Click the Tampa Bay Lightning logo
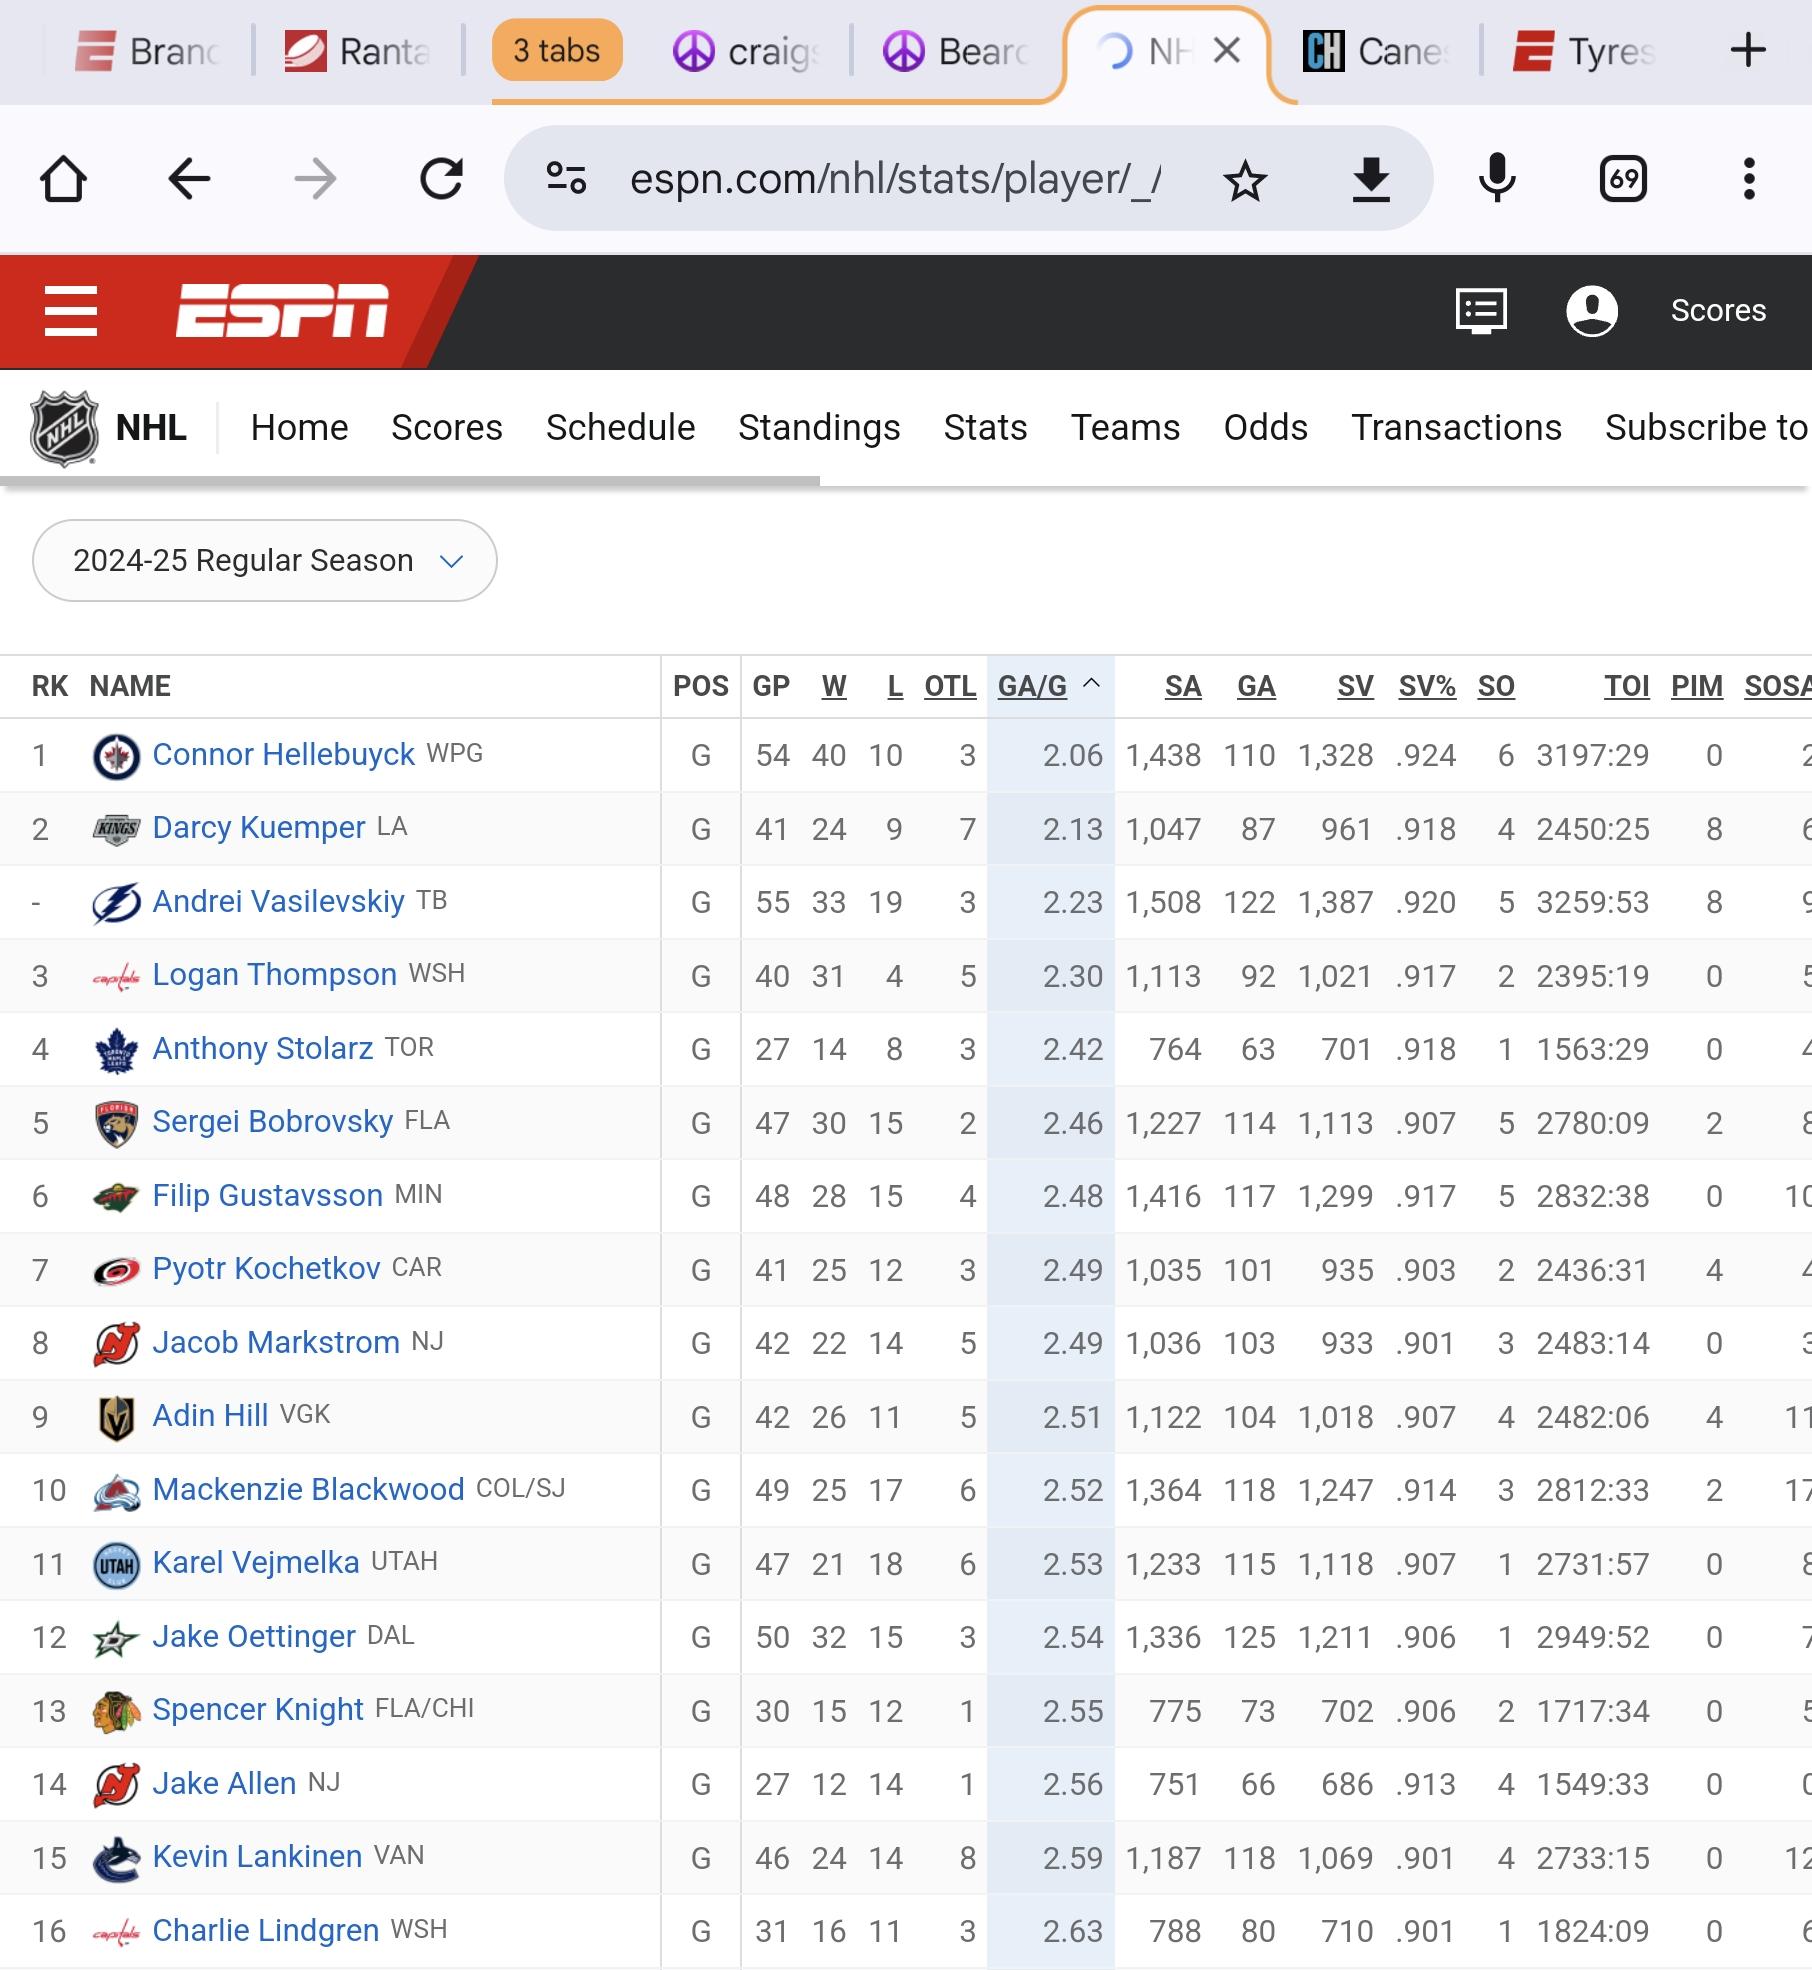Screen dimensions: 1812x1970 pos(116,903)
